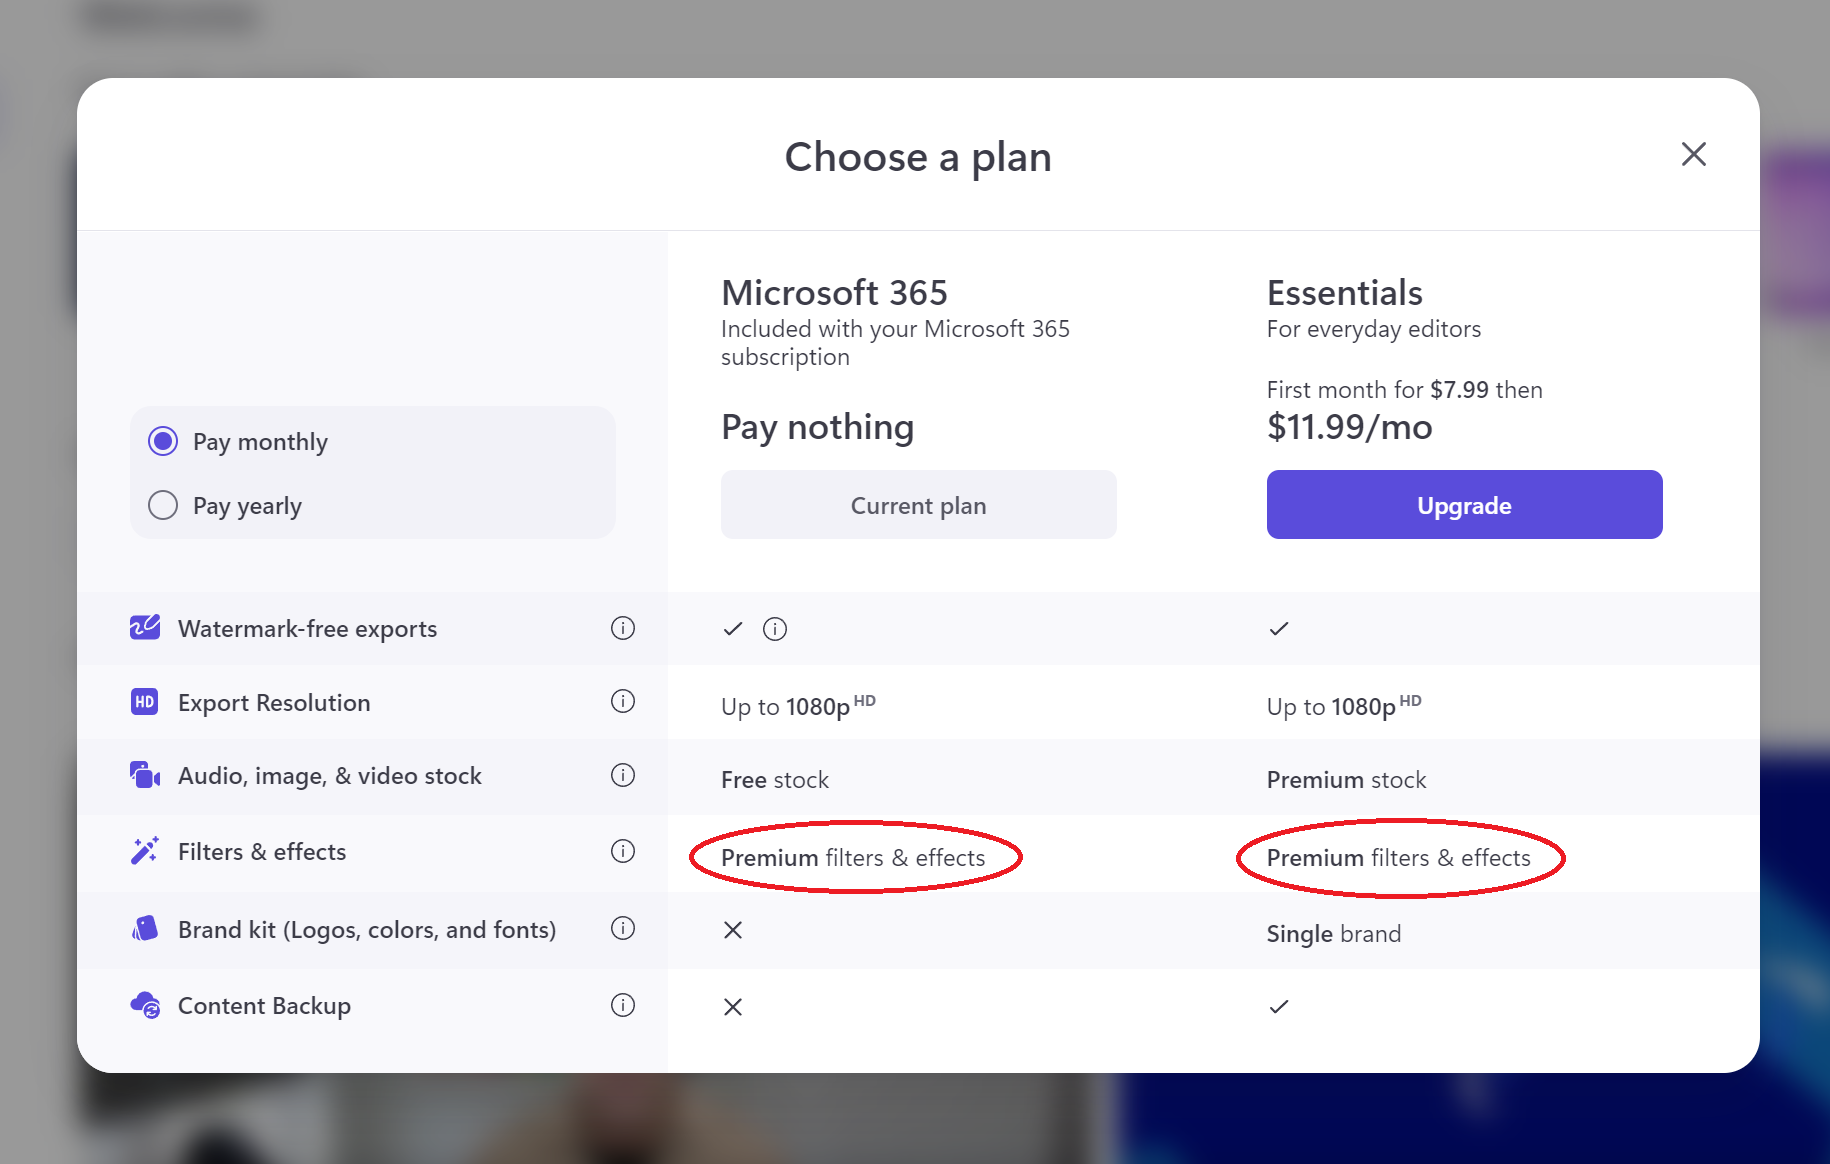
Task: Click the HD Export Resolution icon
Action: [145, 702]
